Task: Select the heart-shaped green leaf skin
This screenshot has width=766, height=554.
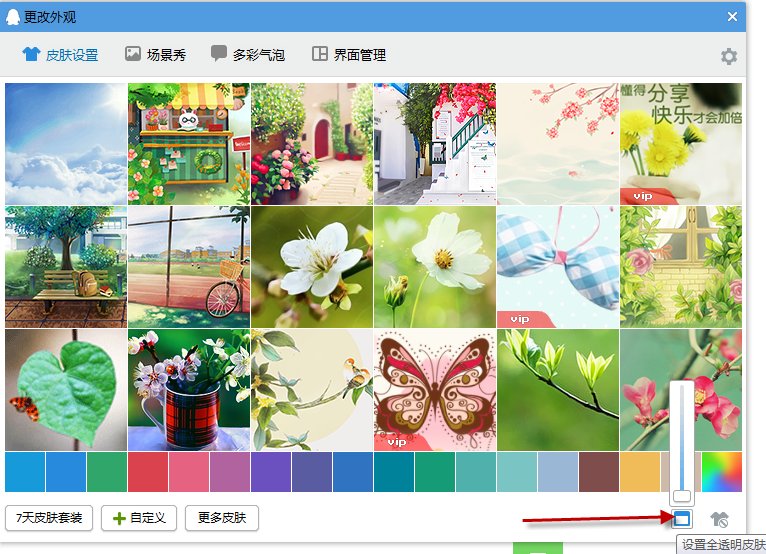Action: click(x=66, y=390)
